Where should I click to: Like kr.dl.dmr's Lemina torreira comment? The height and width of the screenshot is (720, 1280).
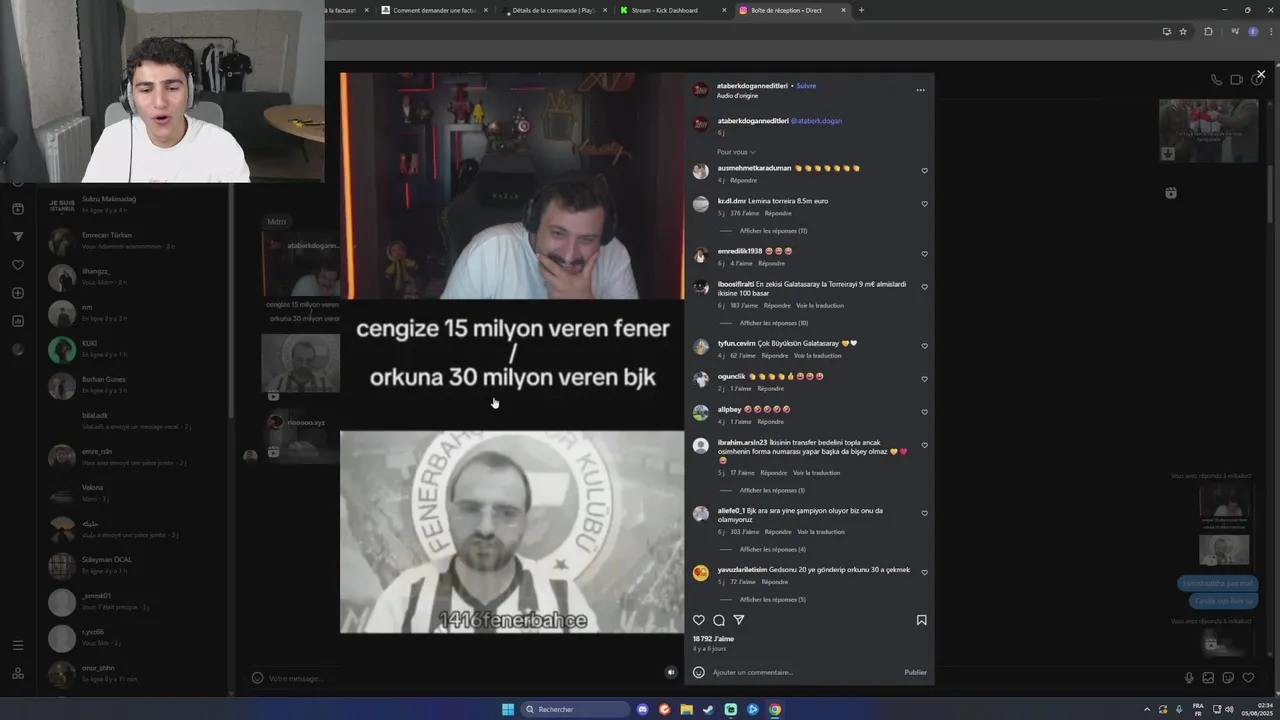924,204
